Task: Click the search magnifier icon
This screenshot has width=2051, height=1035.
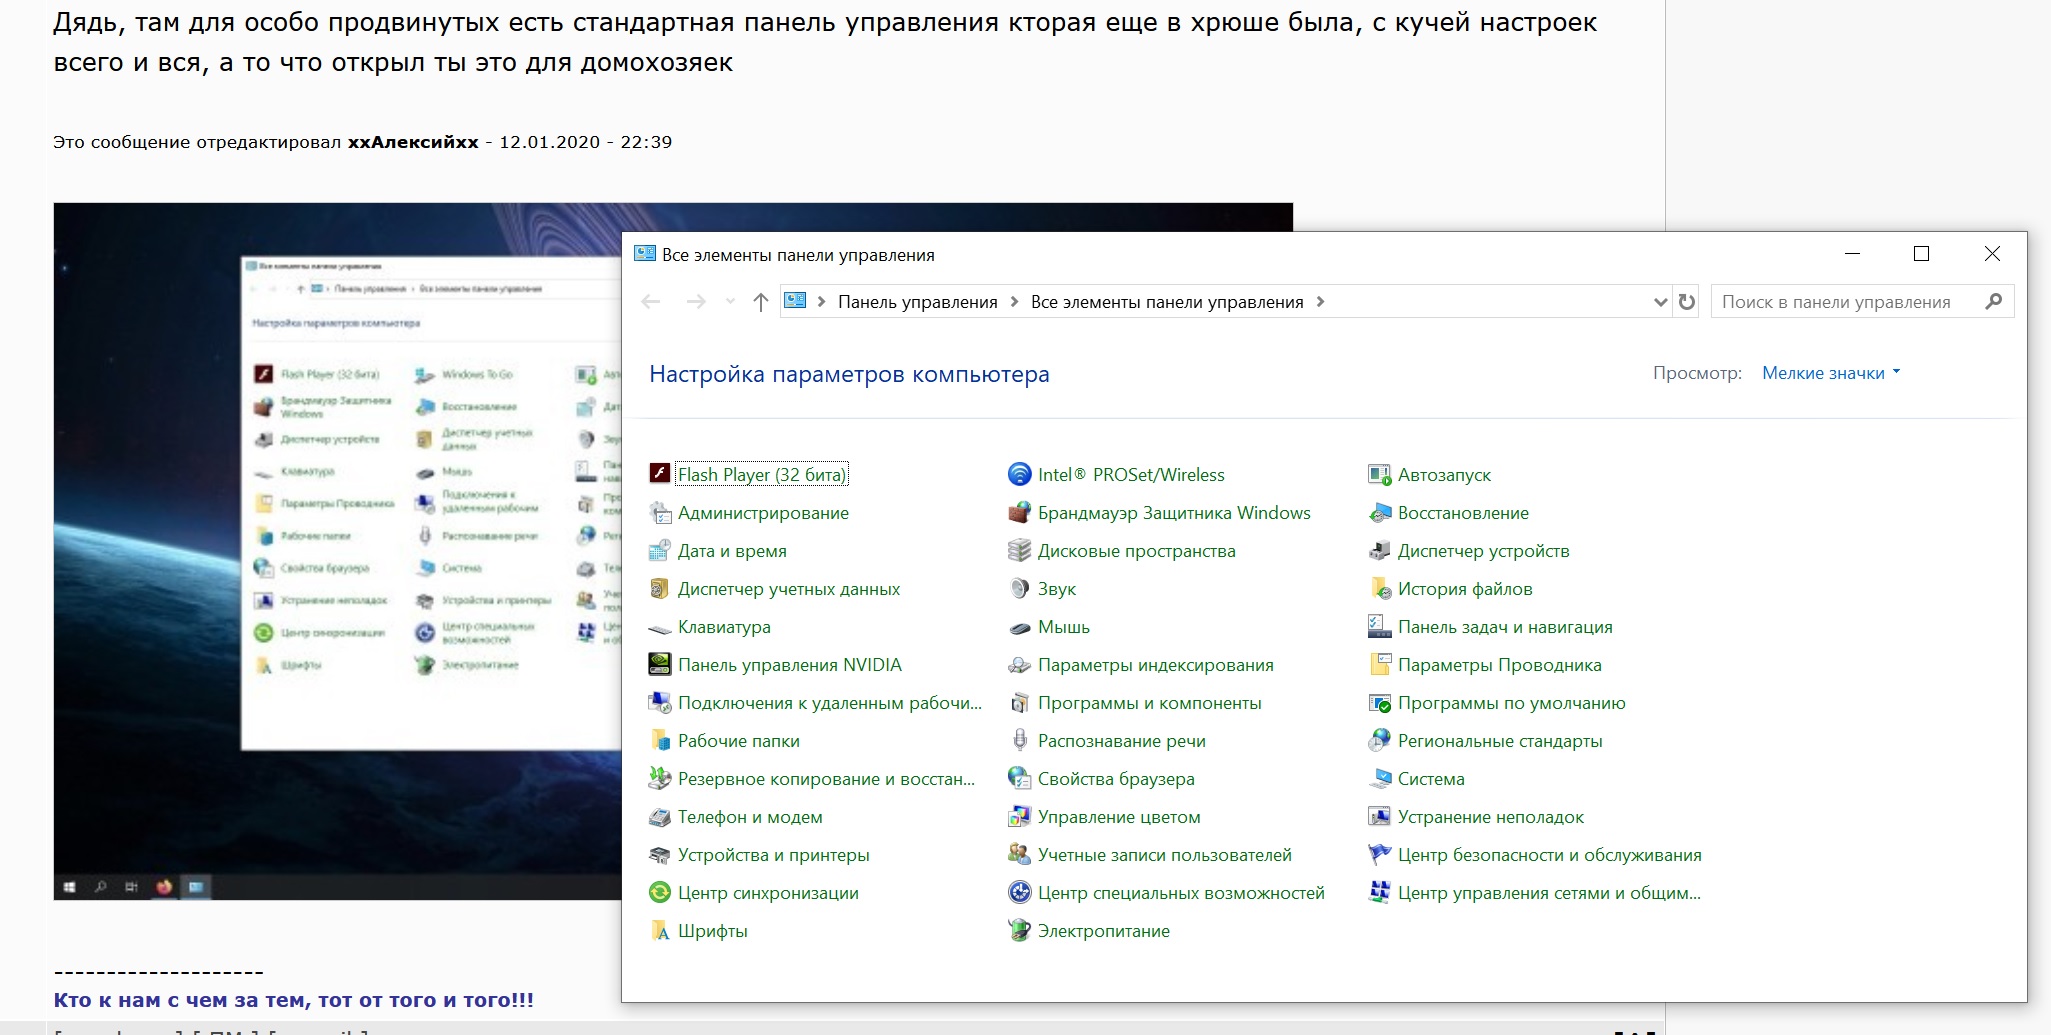Action: [x=1993, y=301]
